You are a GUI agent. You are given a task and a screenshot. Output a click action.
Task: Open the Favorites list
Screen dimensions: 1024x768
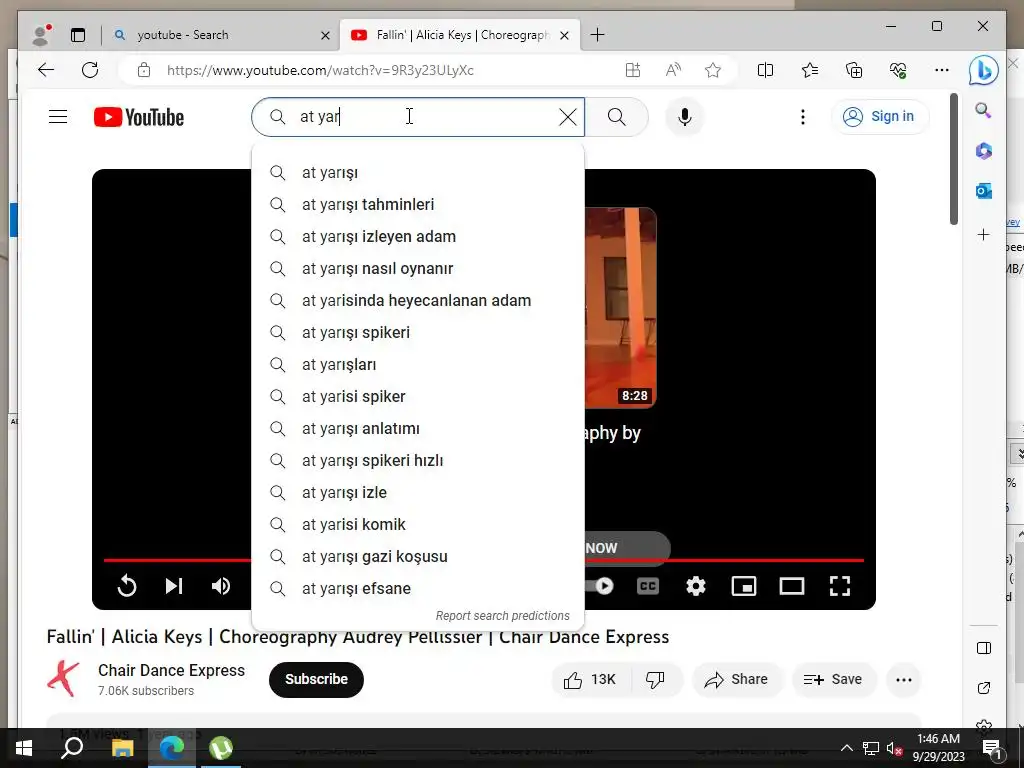[x=810, y=70]
